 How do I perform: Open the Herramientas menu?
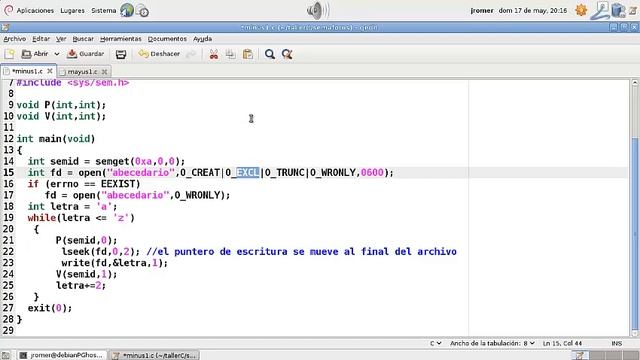click(121, 39)
